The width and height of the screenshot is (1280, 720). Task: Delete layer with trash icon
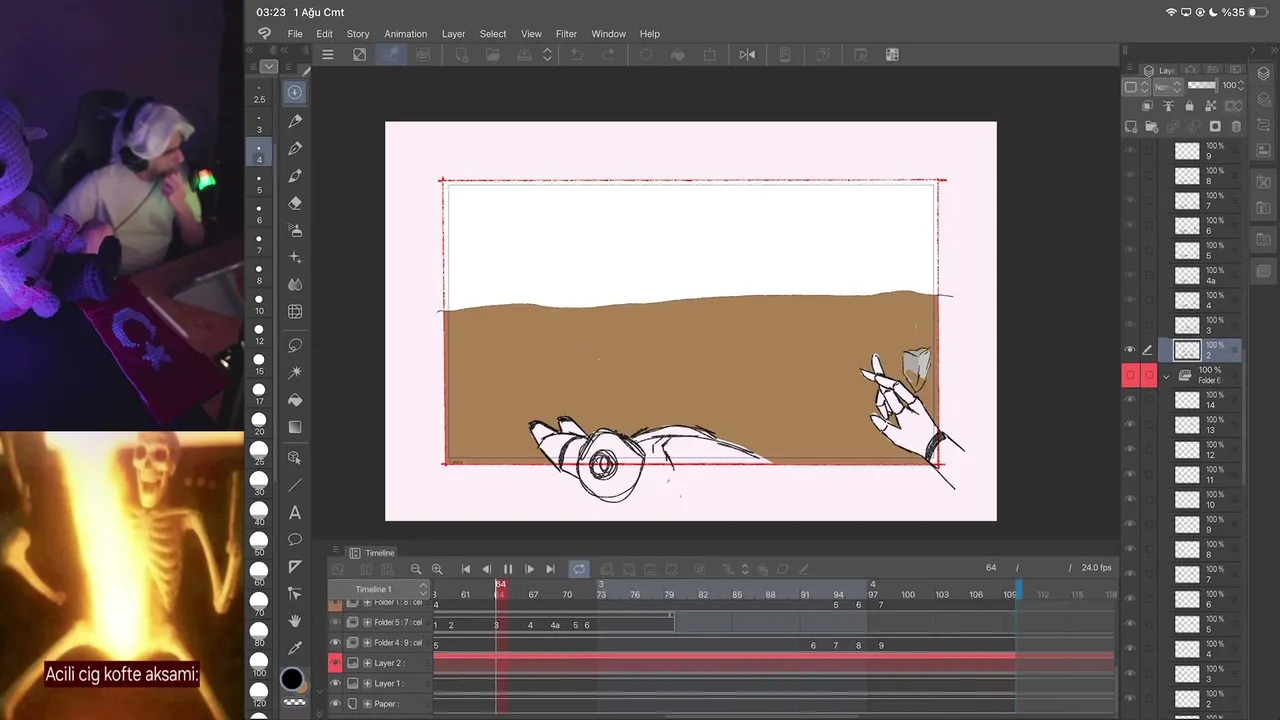1236,127
